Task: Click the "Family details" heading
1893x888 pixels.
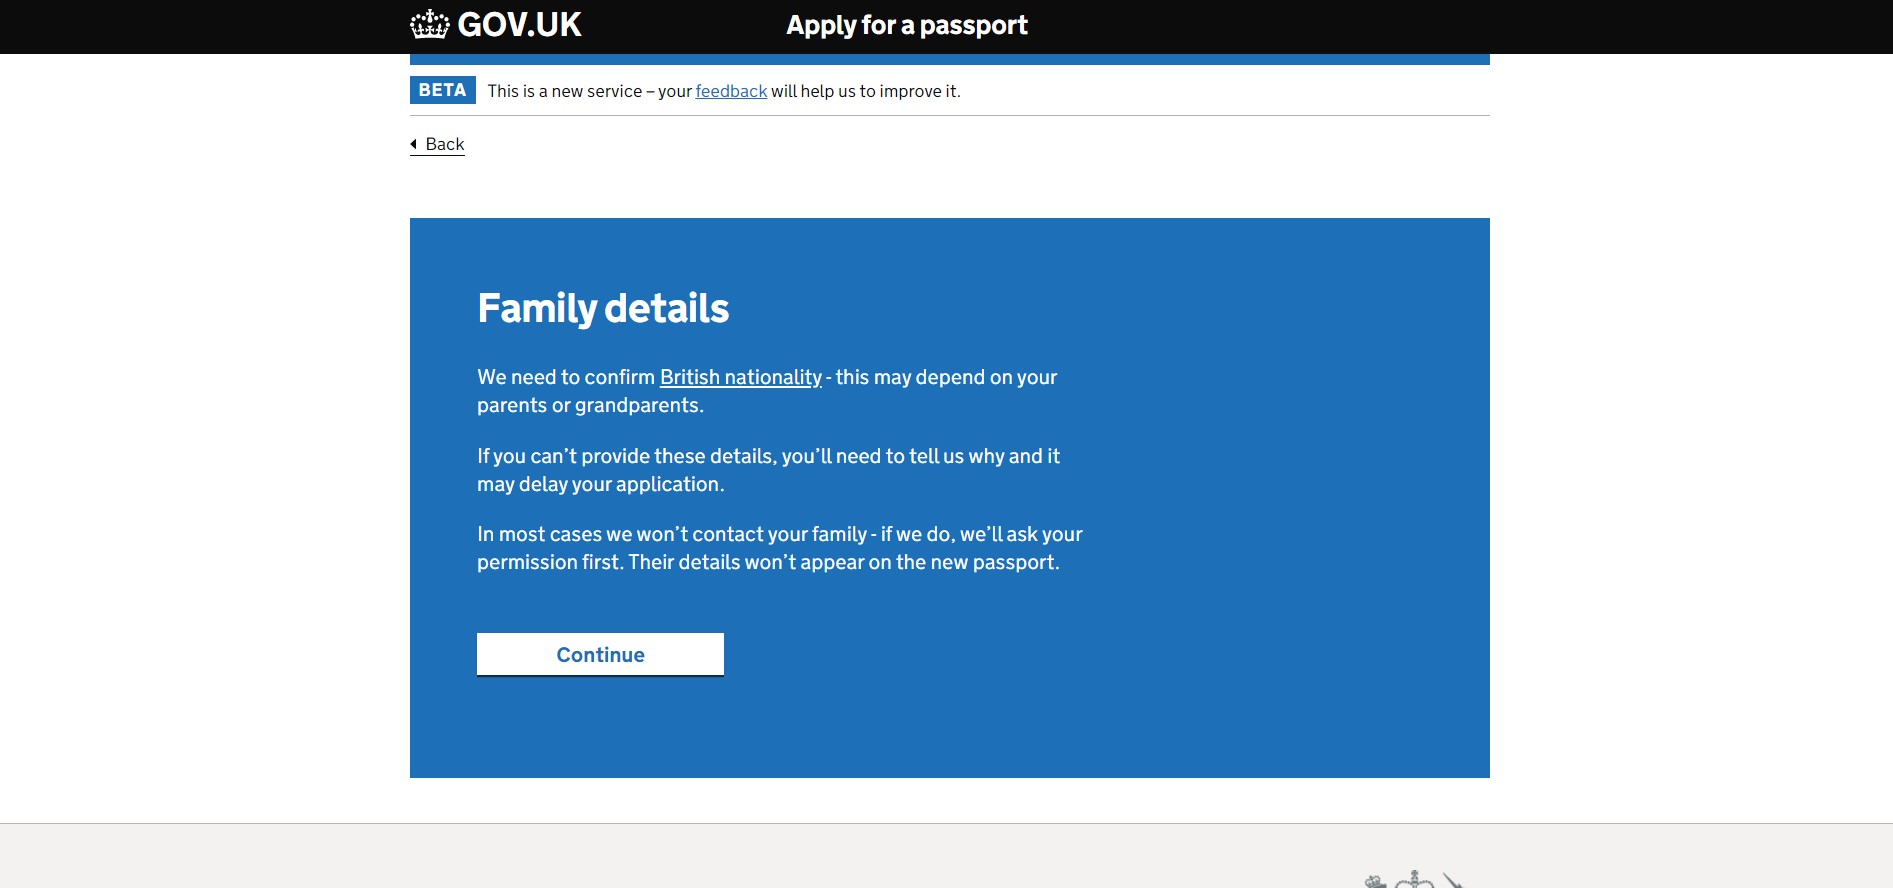Action: (603, 308)
